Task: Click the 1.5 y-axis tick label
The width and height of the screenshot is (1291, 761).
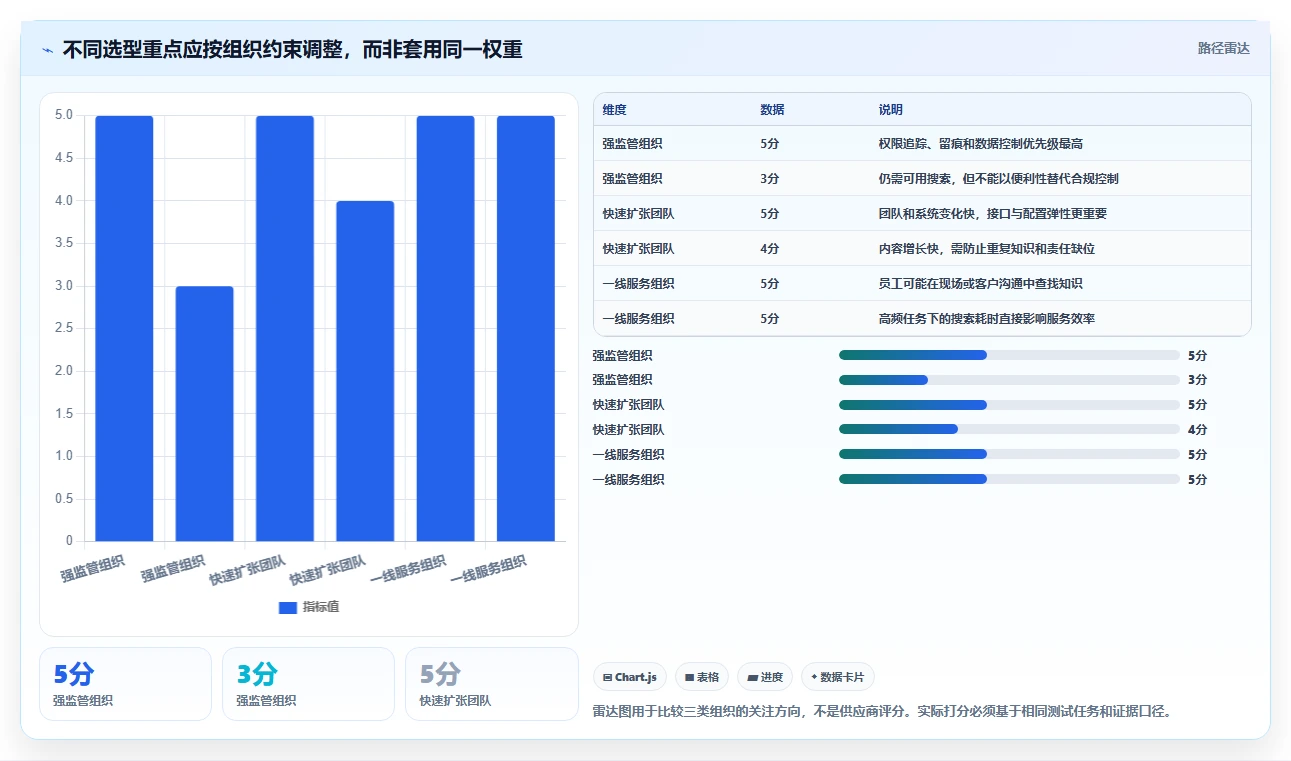Action: coord(64,414)
